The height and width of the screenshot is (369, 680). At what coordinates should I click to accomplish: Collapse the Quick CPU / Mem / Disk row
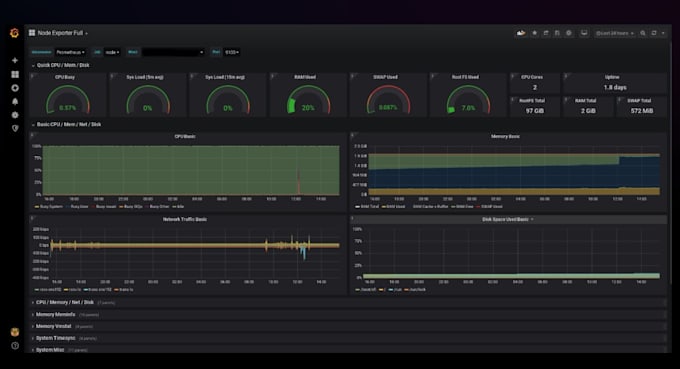point(61,65)
